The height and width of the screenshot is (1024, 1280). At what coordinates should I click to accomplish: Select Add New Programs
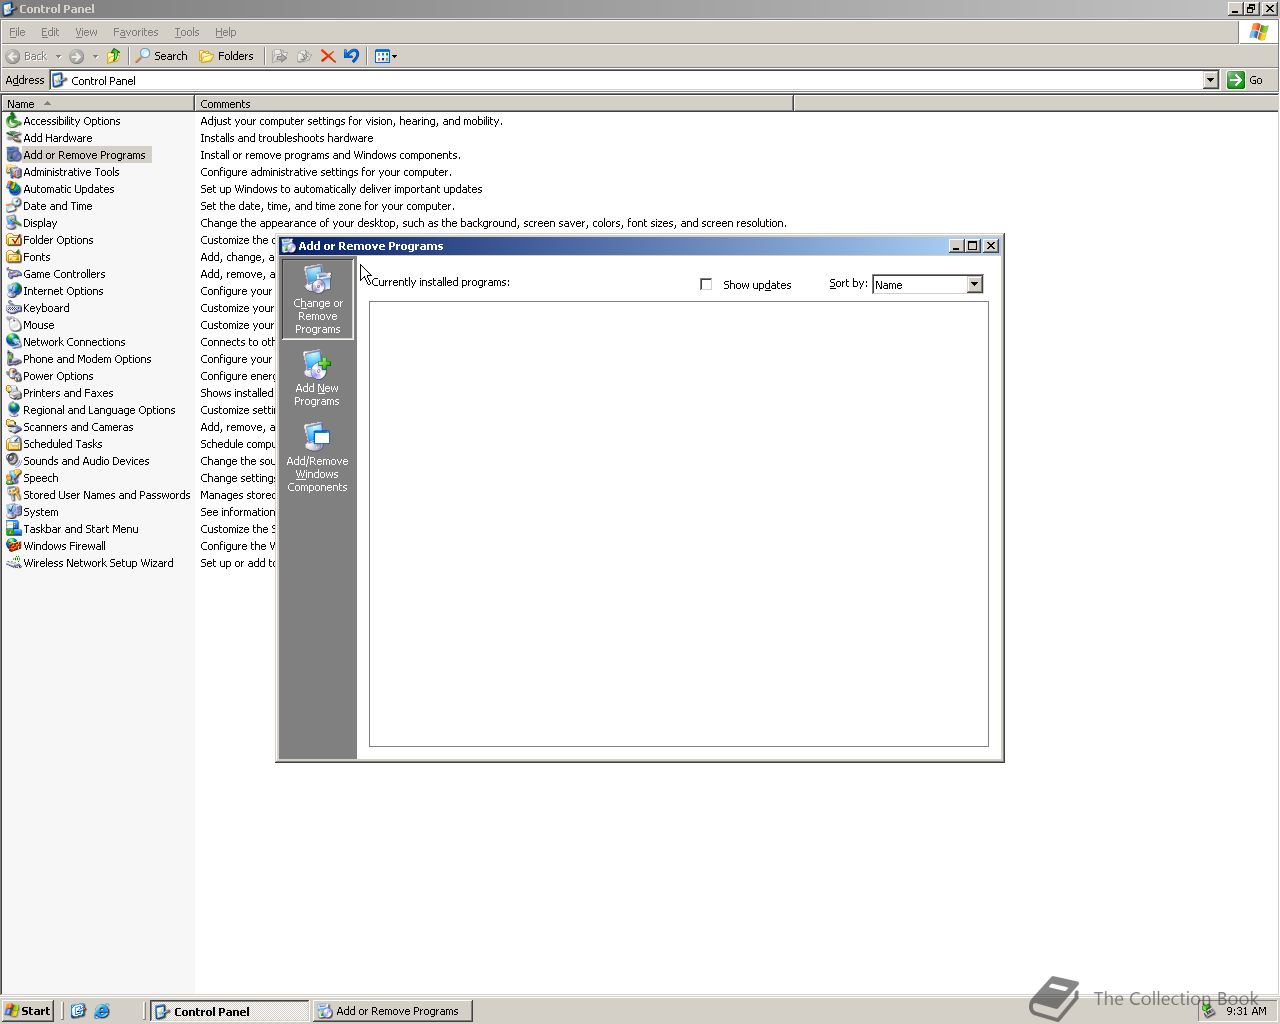point(317,378)
